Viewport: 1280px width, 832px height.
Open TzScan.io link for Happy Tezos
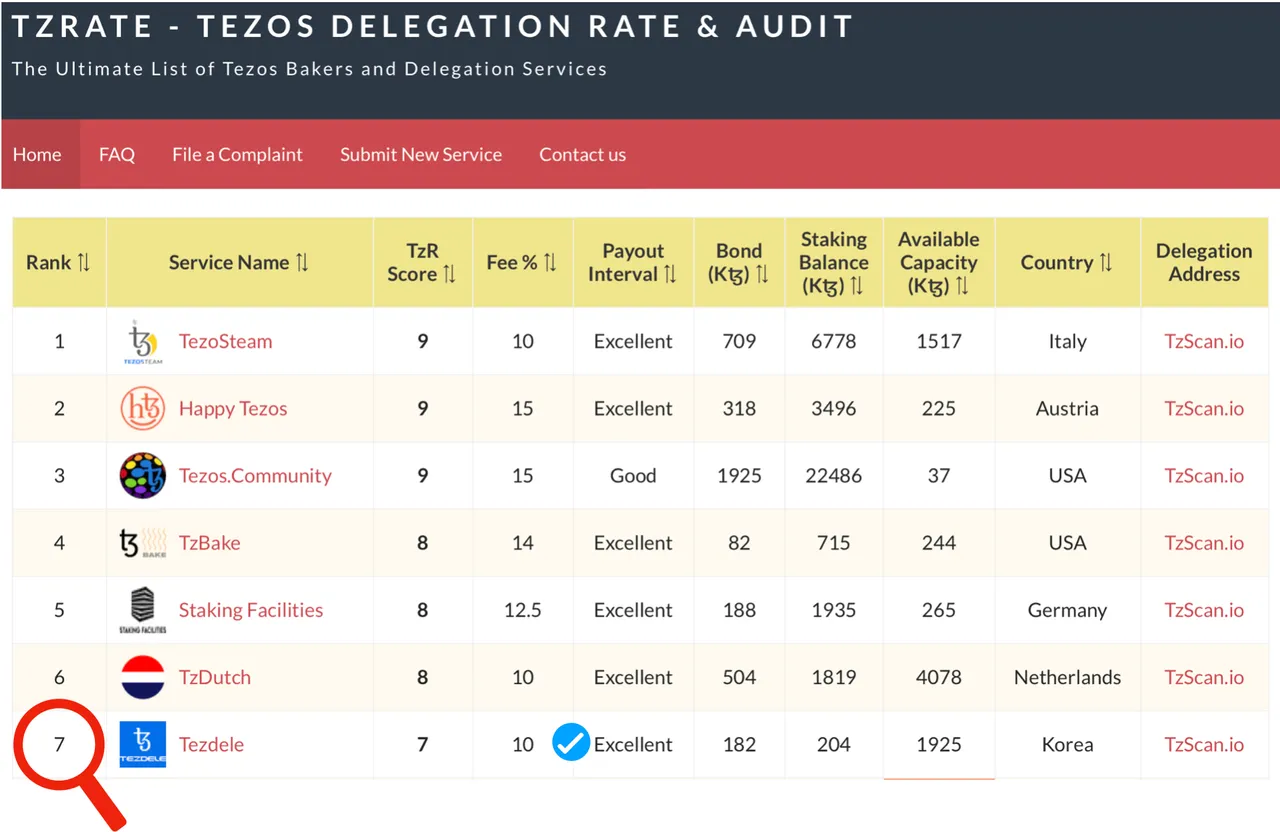tap(1204, 408)
